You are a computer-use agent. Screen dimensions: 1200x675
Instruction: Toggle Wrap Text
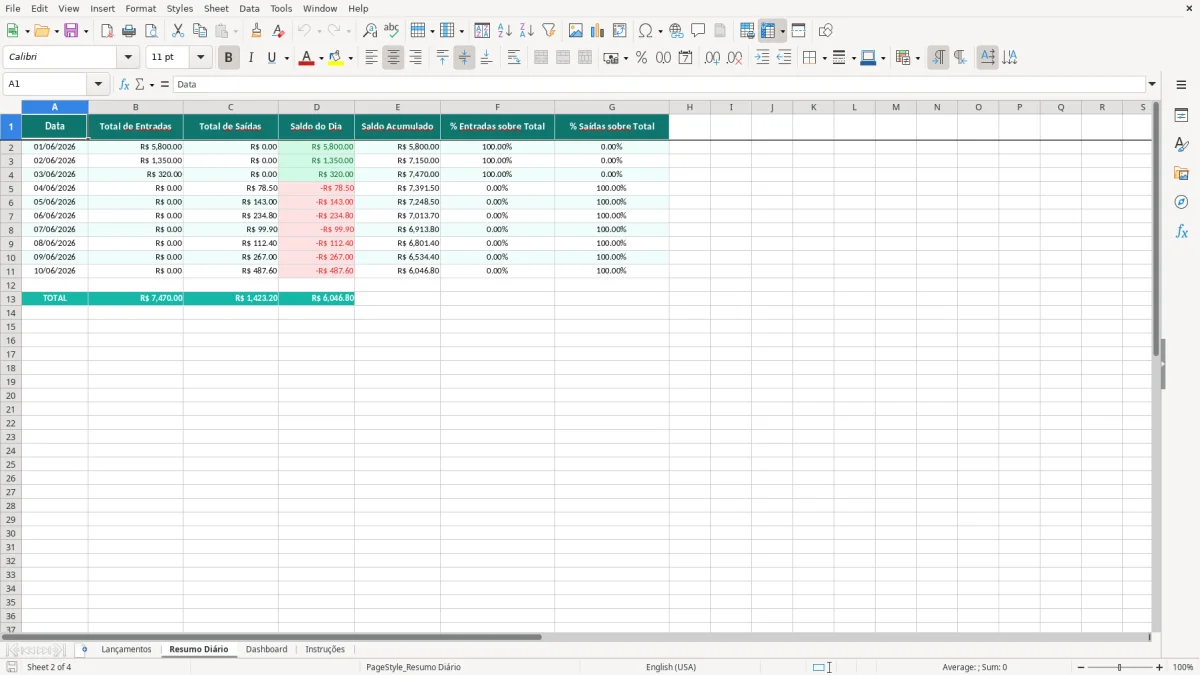[x=514, y=58]
